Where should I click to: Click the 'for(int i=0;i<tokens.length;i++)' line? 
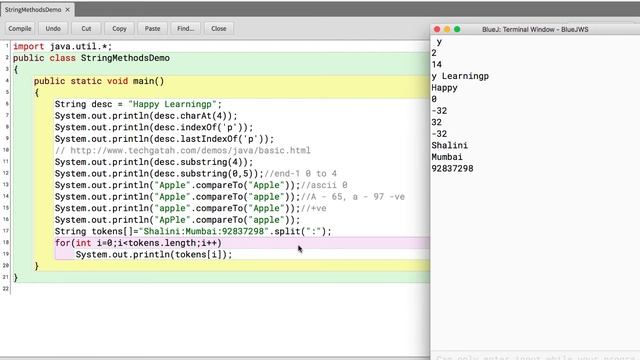(138, 243)
